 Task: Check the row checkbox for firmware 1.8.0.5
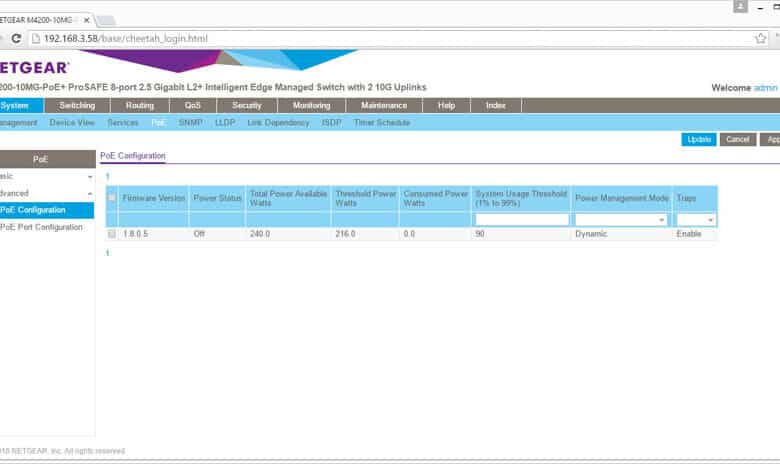112,234
